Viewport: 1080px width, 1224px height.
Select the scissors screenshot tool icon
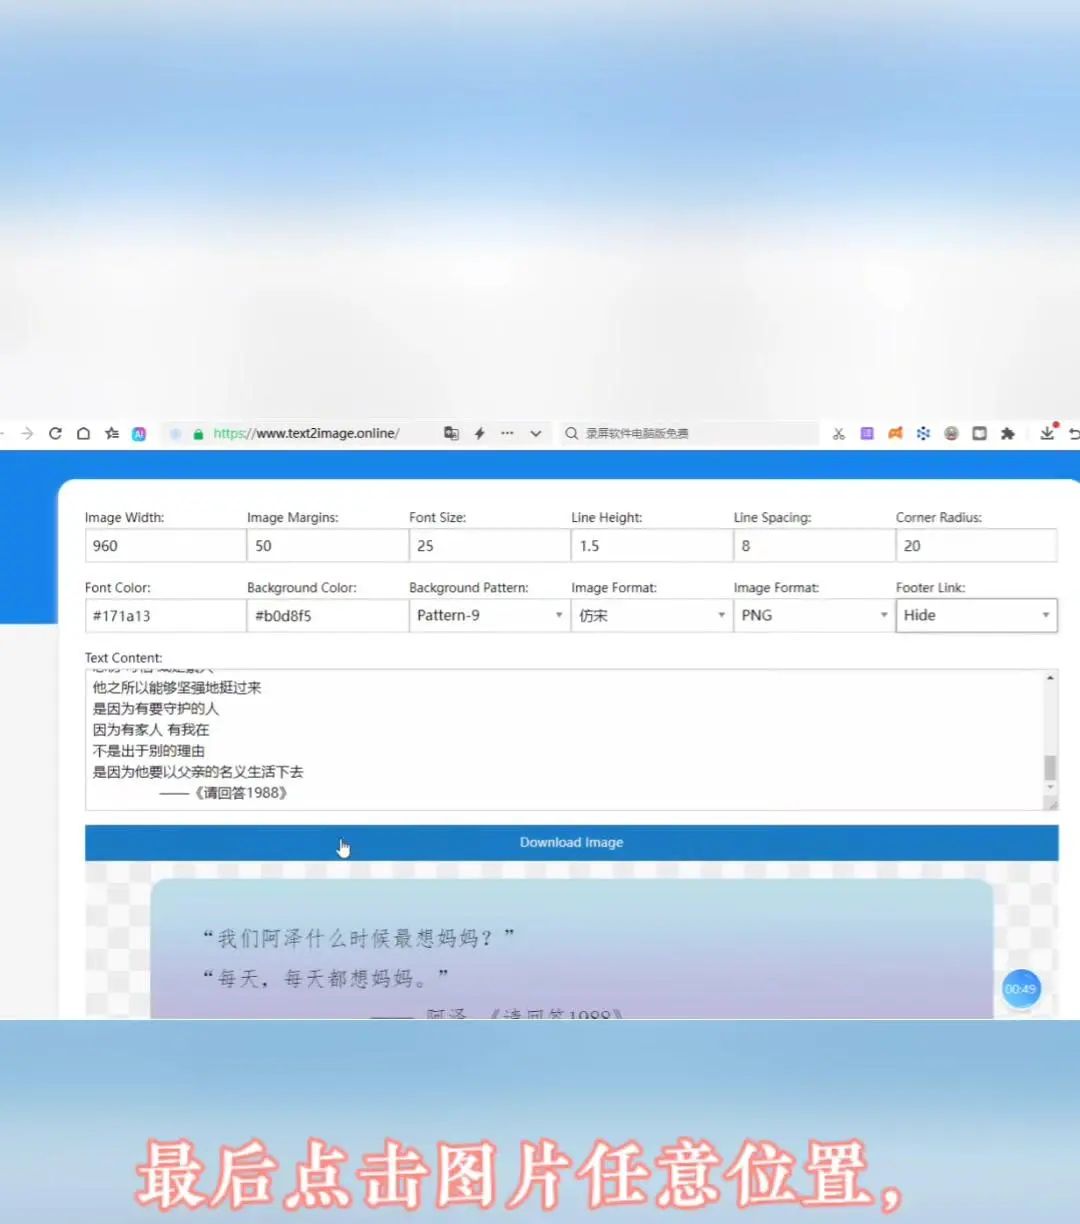click(839, 433)
